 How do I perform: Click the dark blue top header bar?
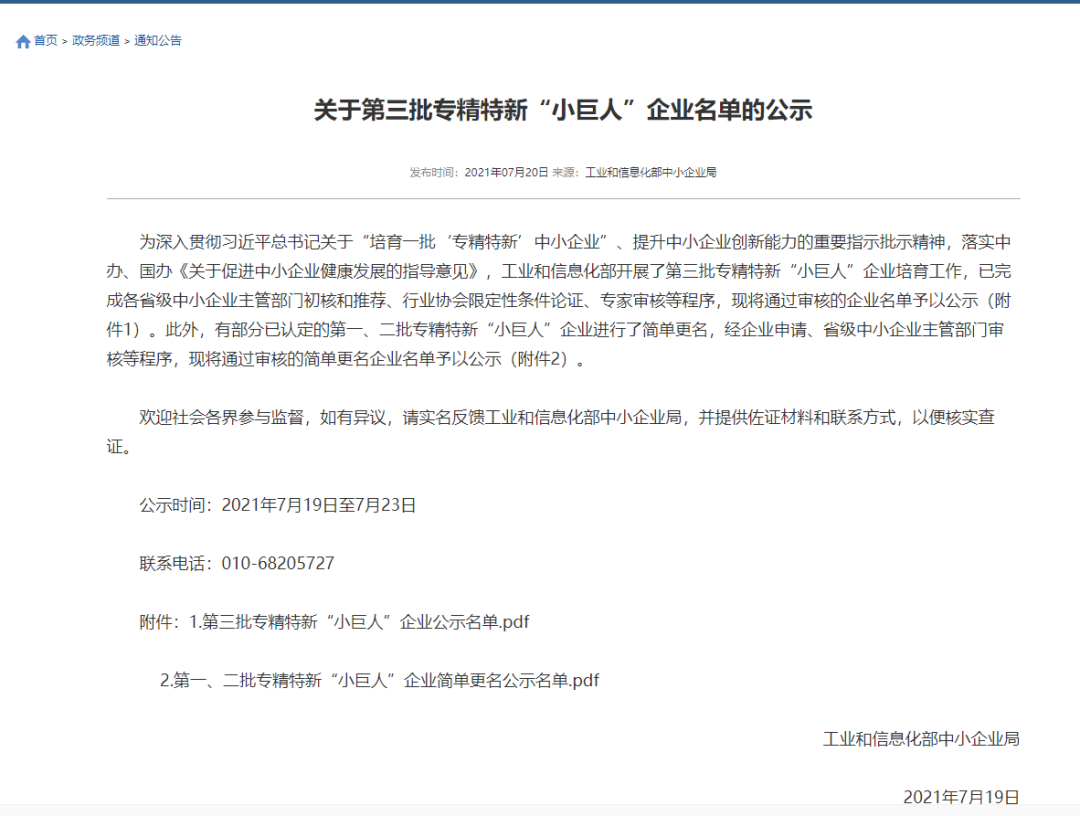[x=540, y=2]
